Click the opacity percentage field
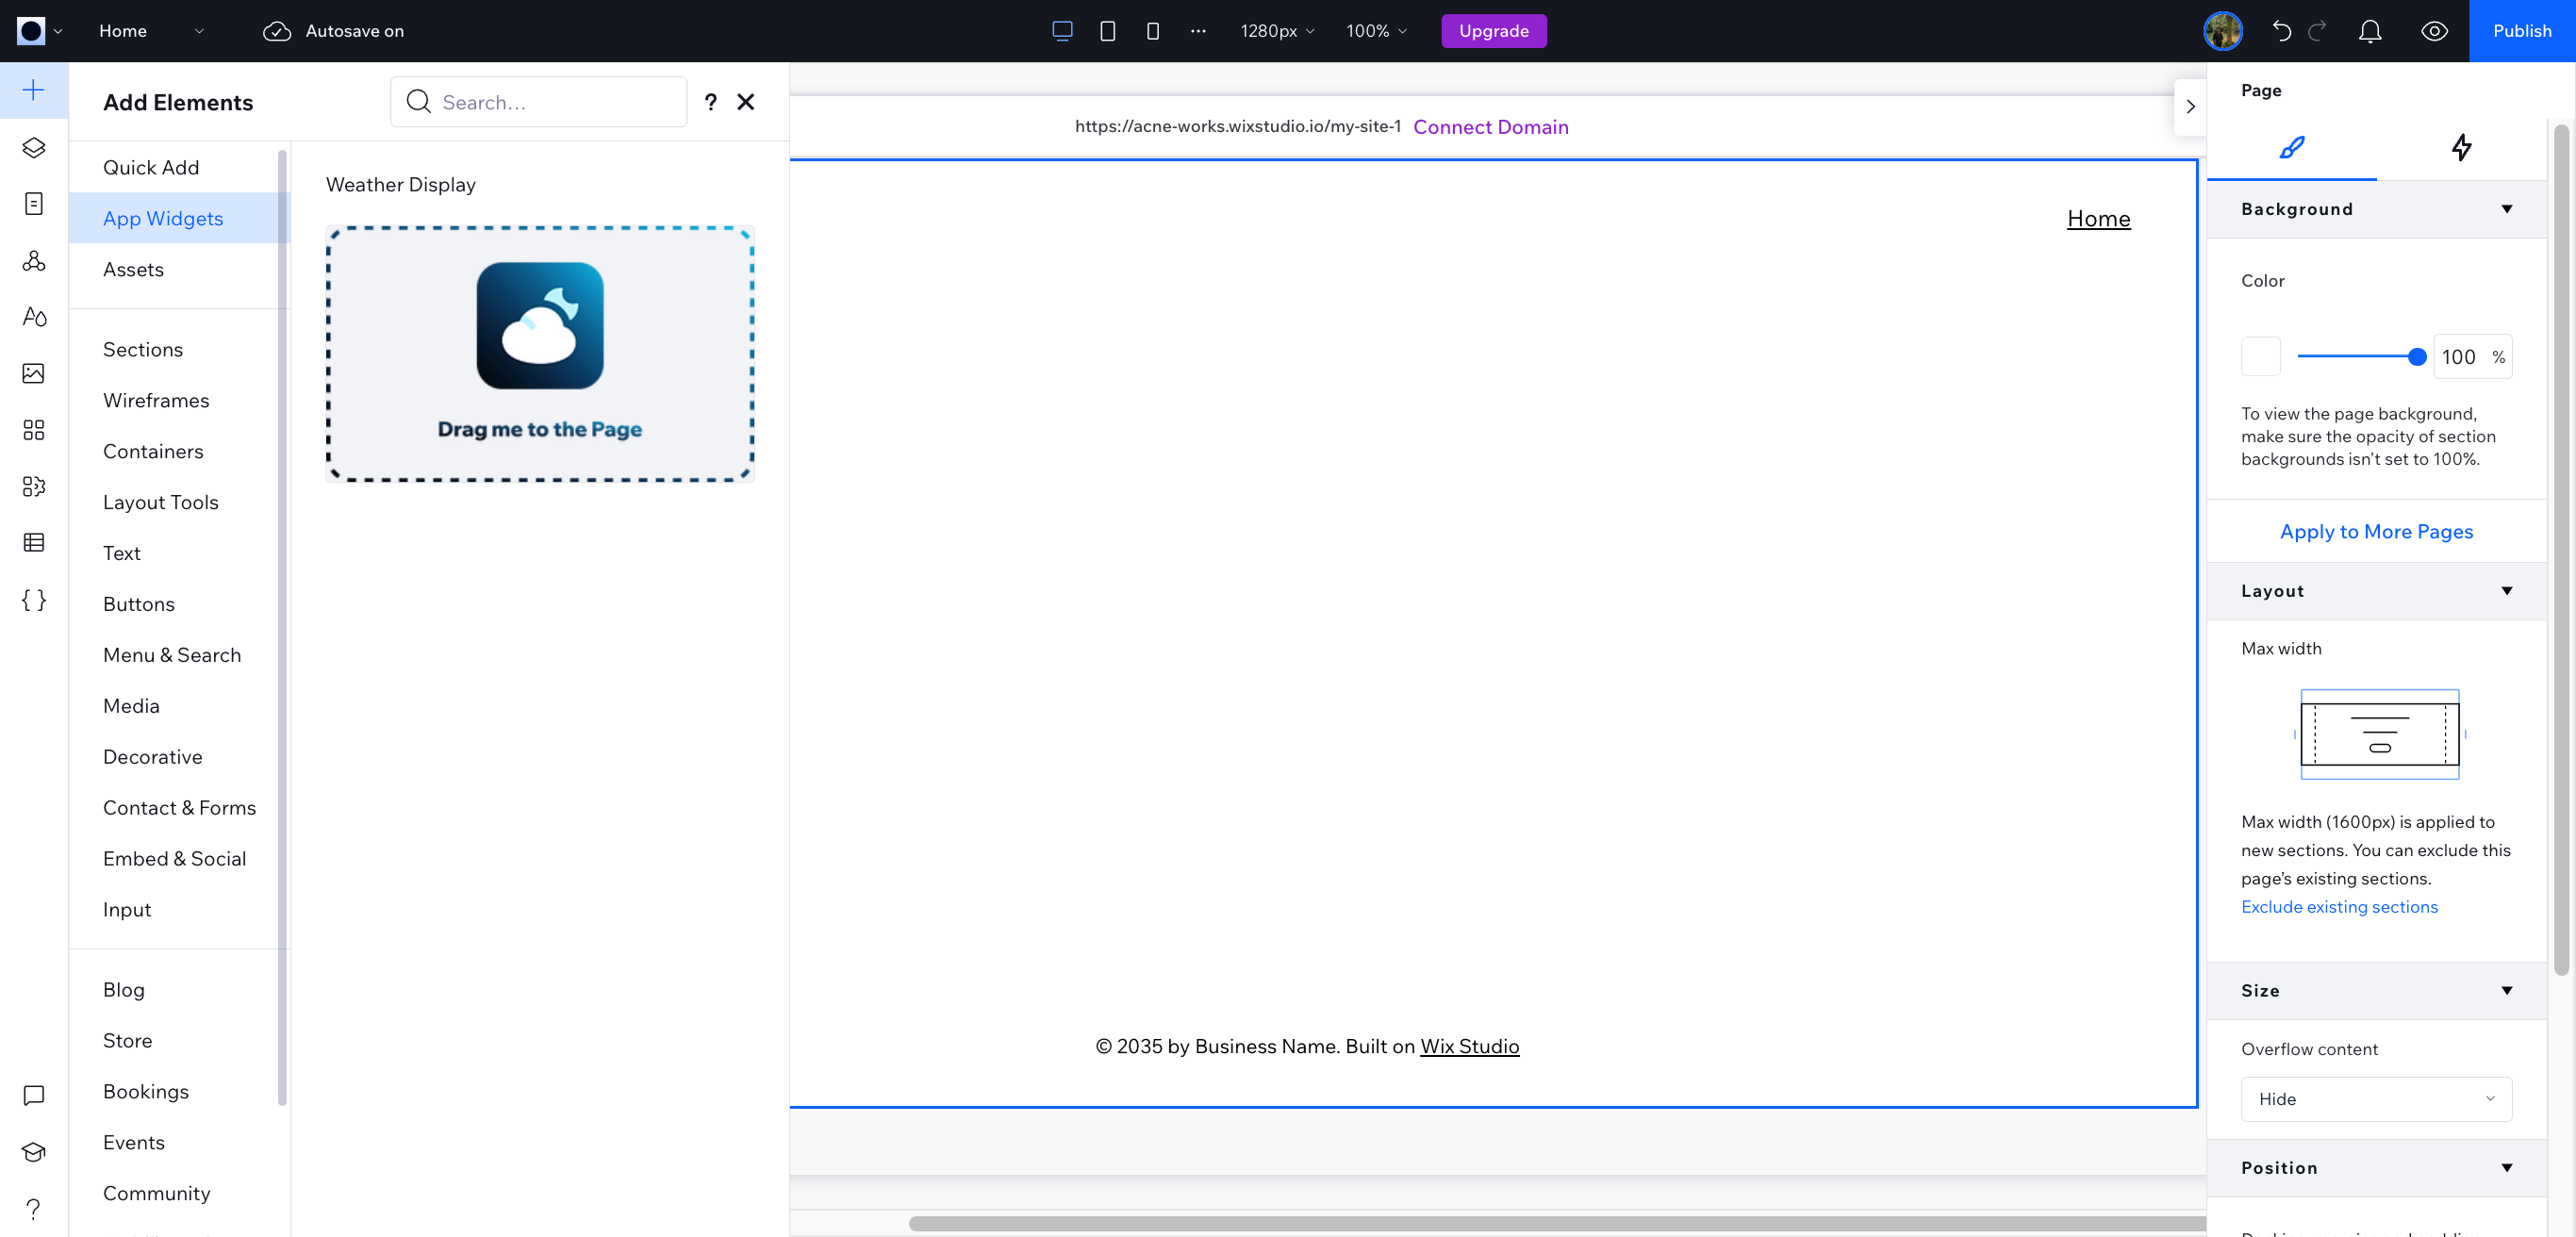Image resolution: width=2576 pixels, height=1237 pixels. coord(2472,357)
